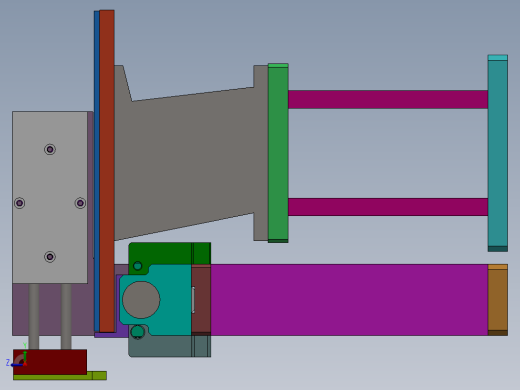The width and height of the screenshot is (520, 390).
Task: Select the upper magenta rod
Action: click(388, 99)
